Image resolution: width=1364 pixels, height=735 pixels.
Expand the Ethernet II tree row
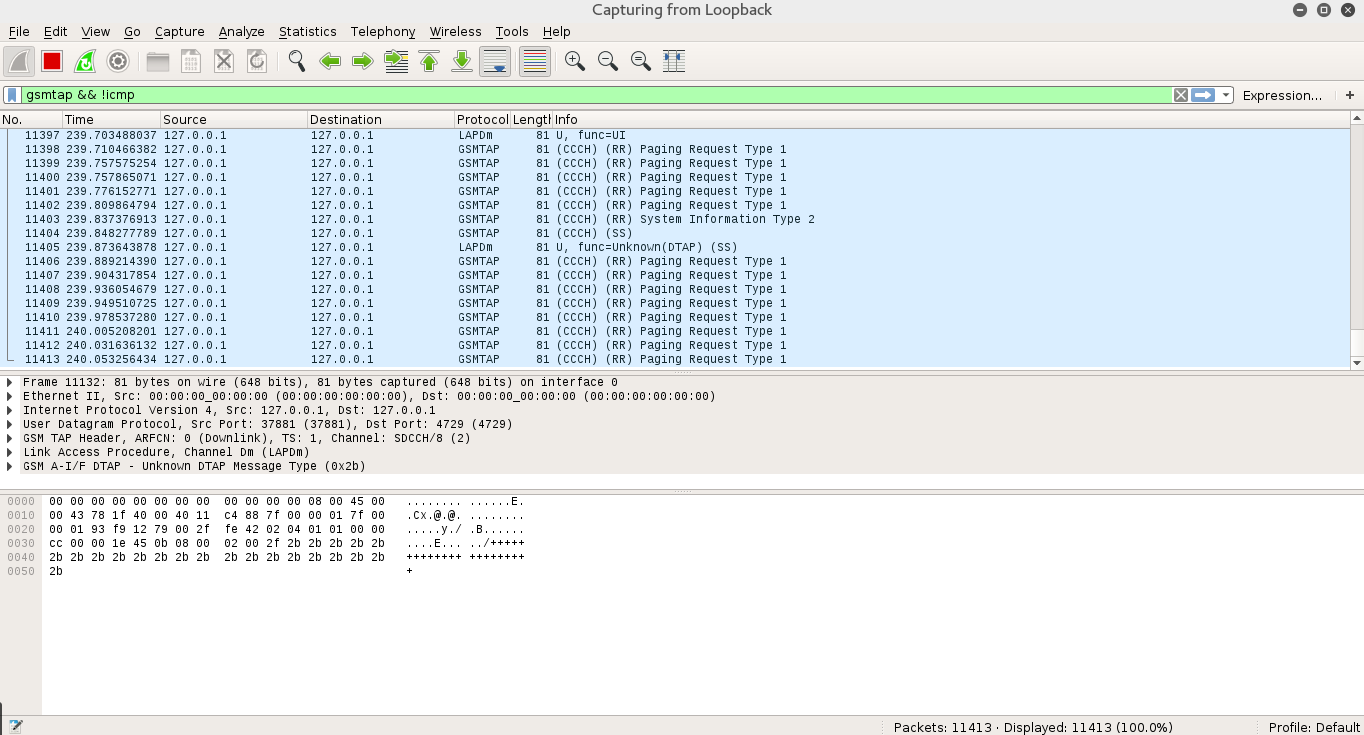[10, 396]
